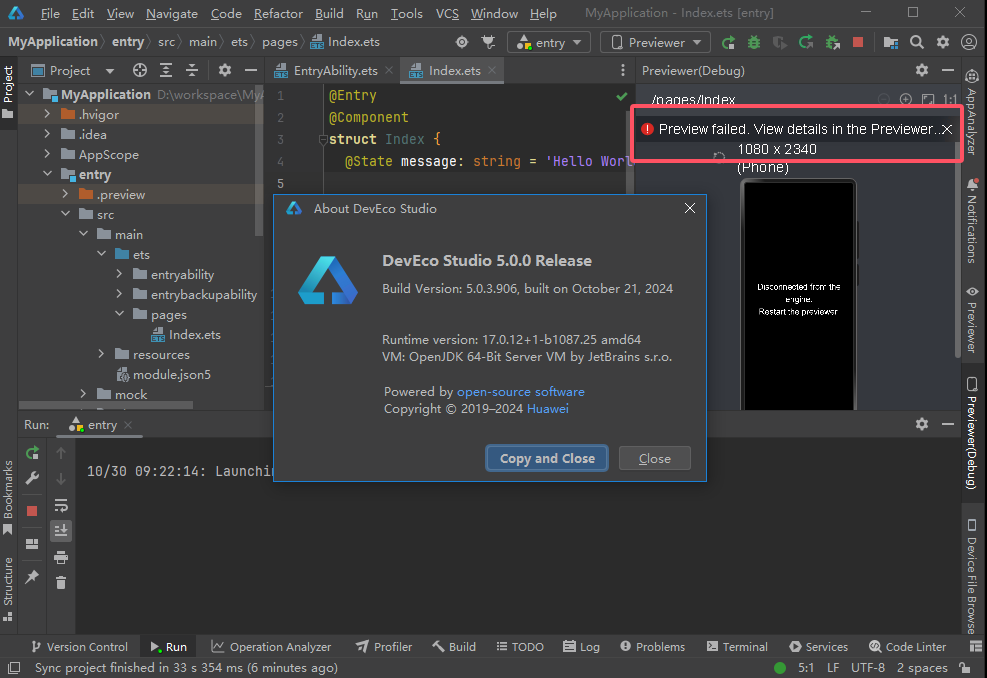The width and height of the screenshot is (987, 678).
Task: Open the open-source software link
Action: click(521, 392)
